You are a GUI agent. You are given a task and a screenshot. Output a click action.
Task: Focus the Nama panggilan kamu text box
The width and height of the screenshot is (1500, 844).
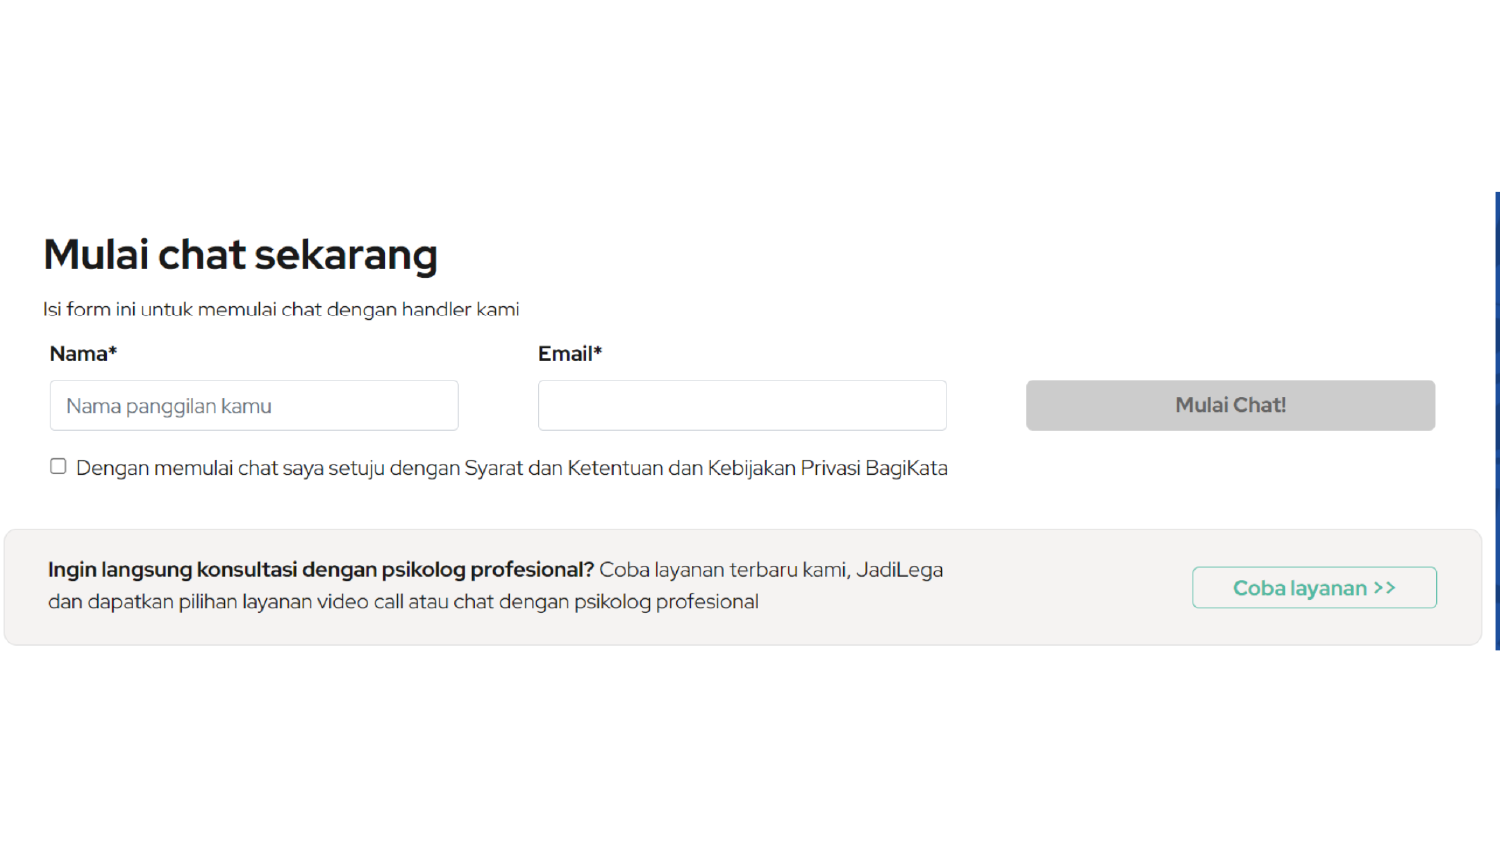click(x=253, y=405)
